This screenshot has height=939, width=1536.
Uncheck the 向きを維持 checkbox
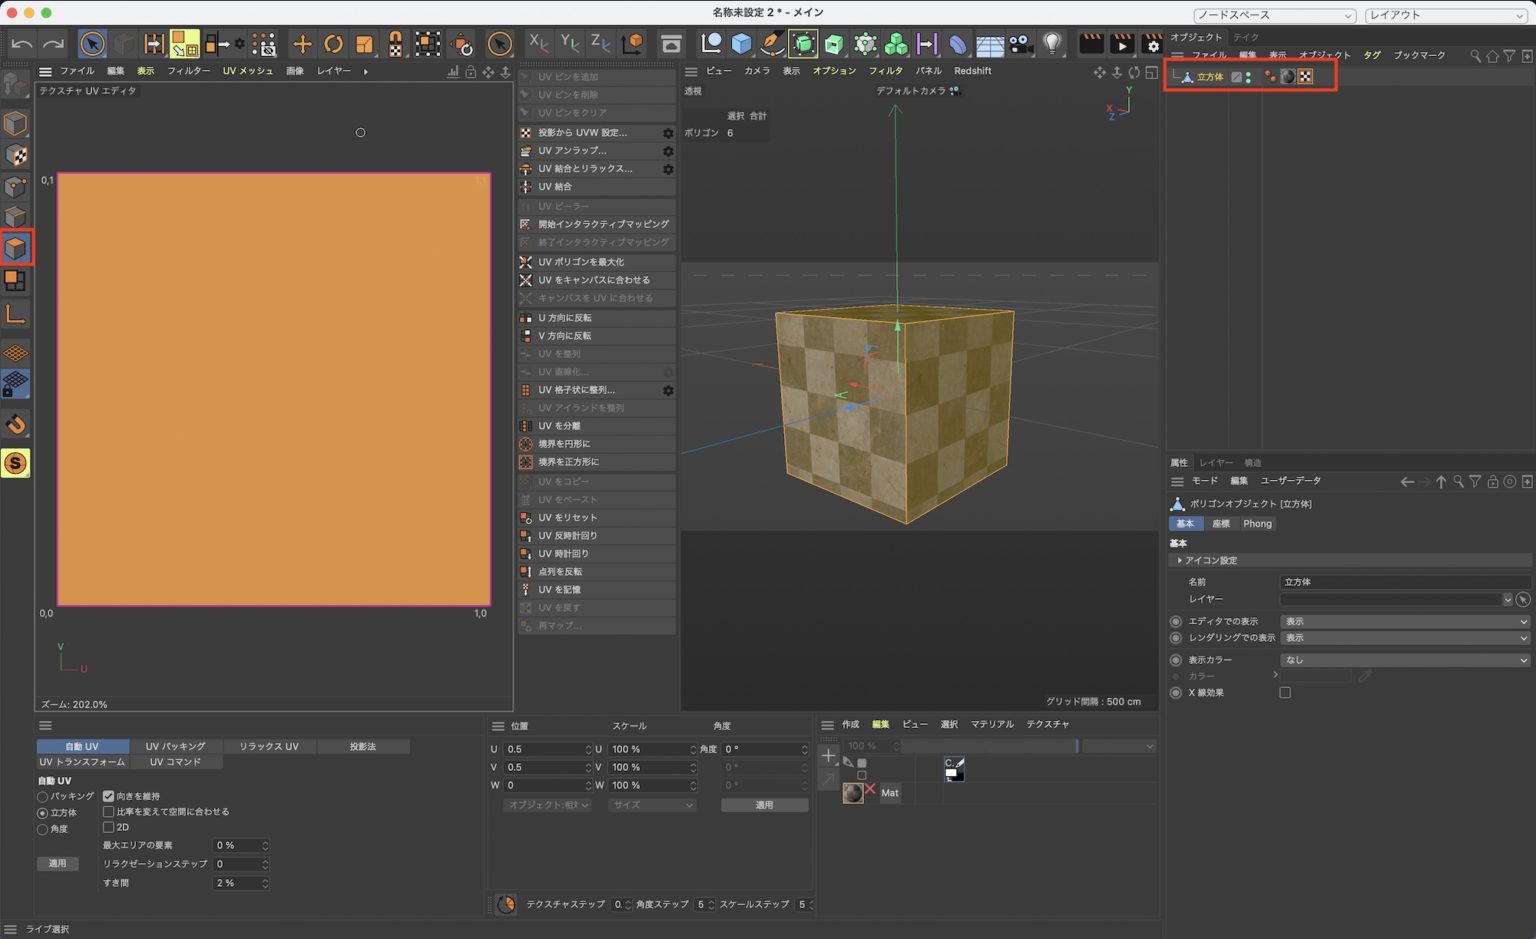point(109,796)
